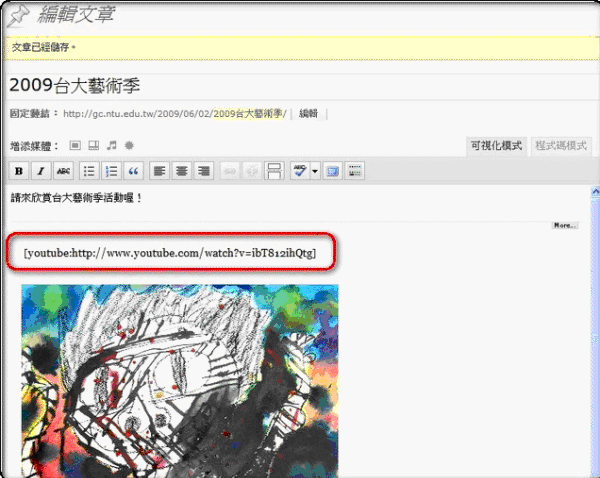Image resolution: width=600 pixels, height=478 pixels.
Task: Add audio via the music note icon
Action: coord(111,145)
